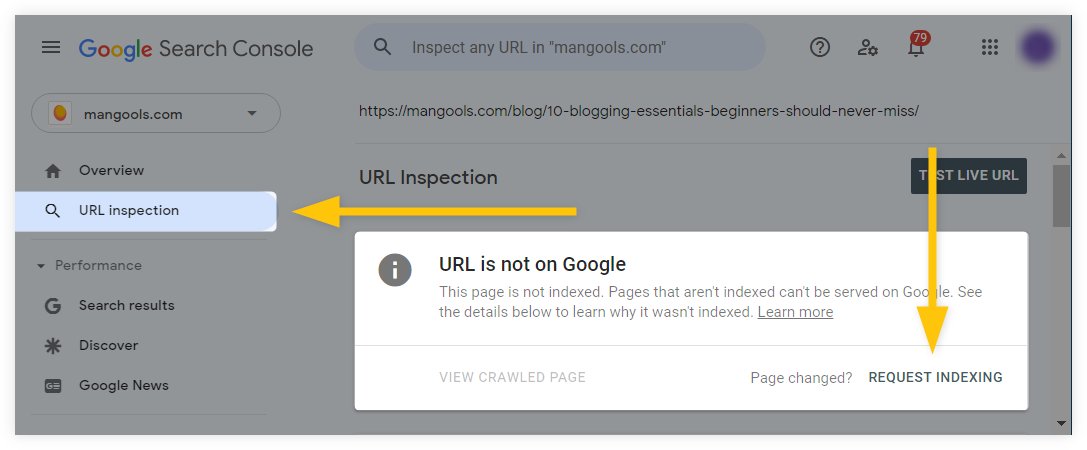
Task: Click the scrollbar down arrow
Action: tap(1061, 422)
